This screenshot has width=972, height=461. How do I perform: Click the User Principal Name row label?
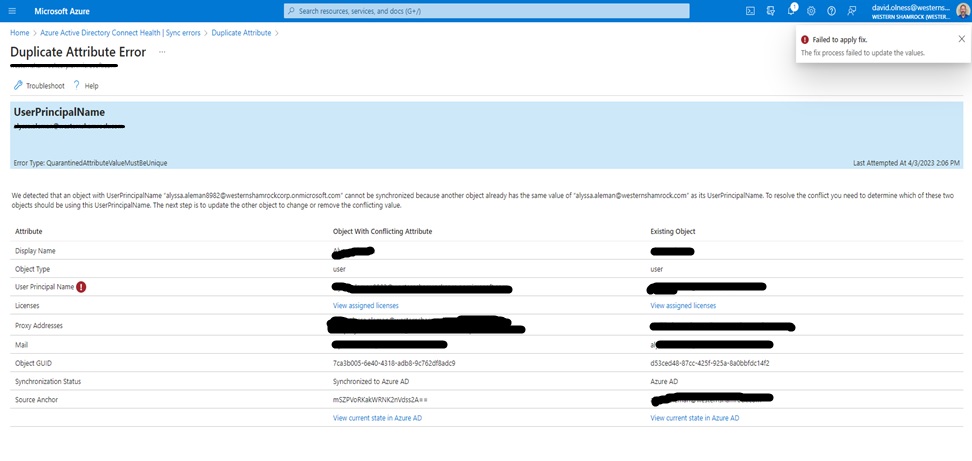click(44, 287)
